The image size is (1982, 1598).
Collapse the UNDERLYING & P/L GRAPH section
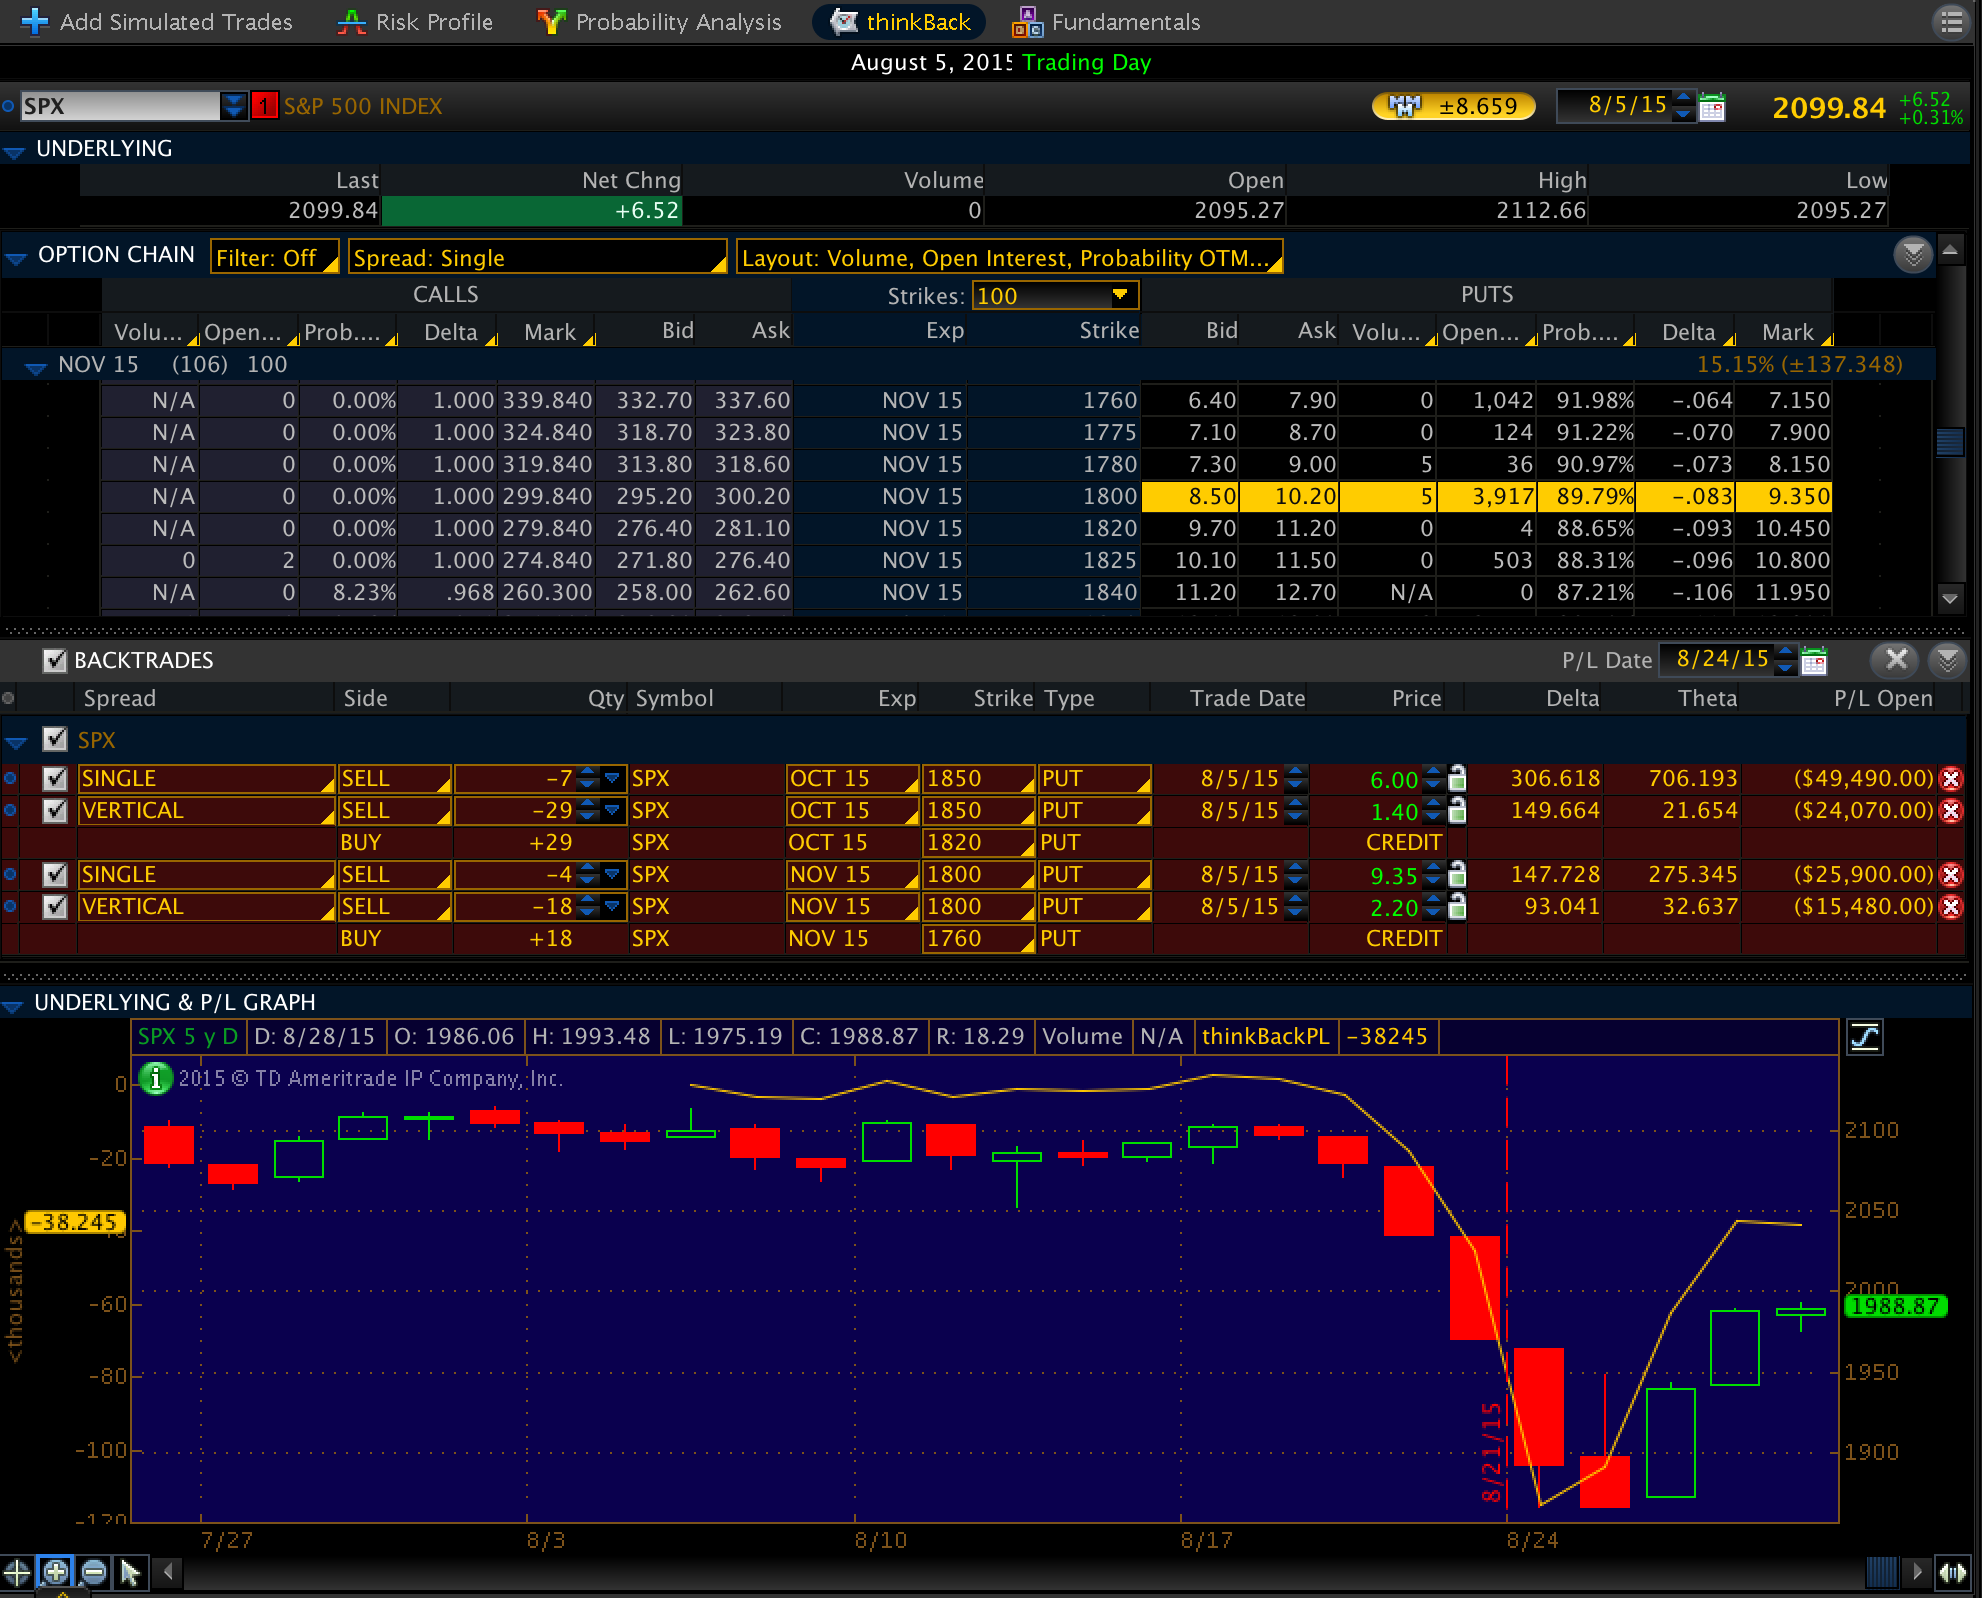tap(14, 1005)
